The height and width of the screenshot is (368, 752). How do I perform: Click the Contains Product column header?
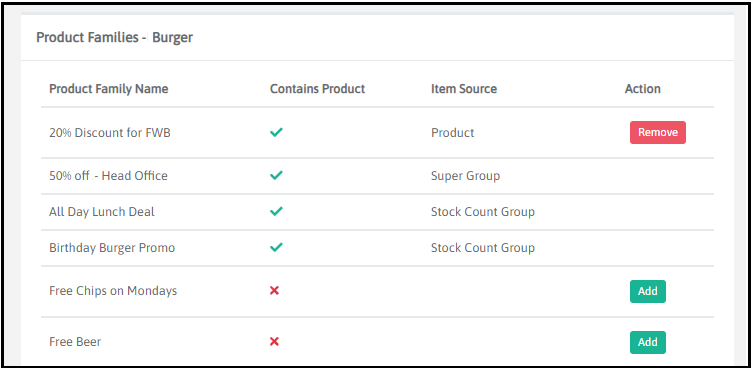317,89
